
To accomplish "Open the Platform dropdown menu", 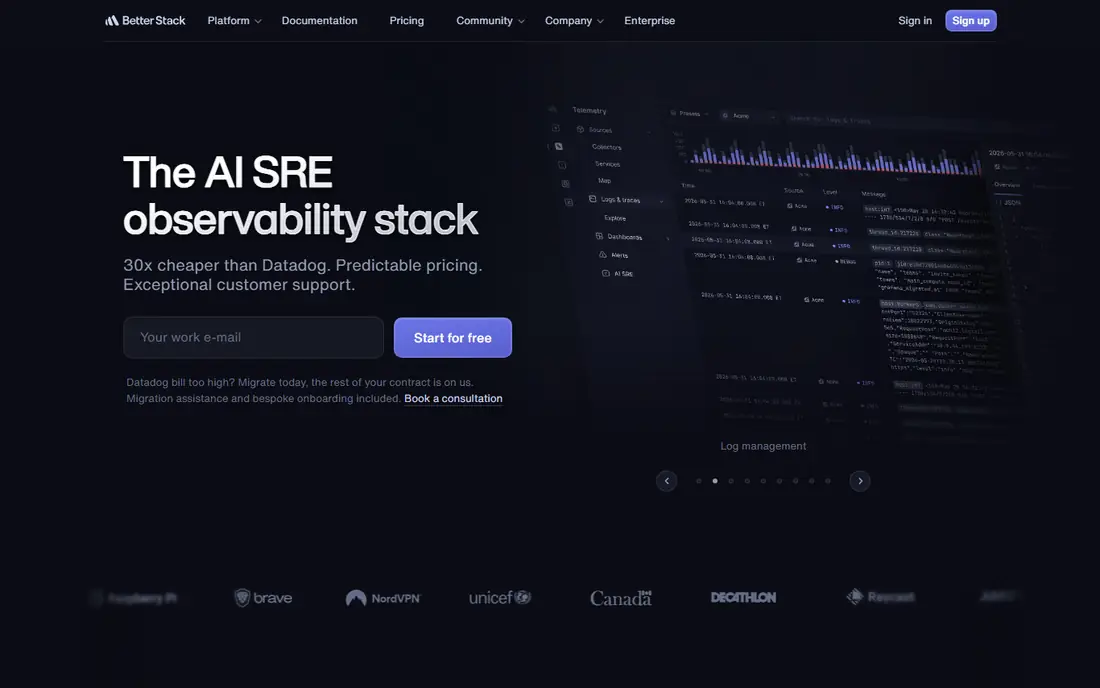I will (234, 20).
